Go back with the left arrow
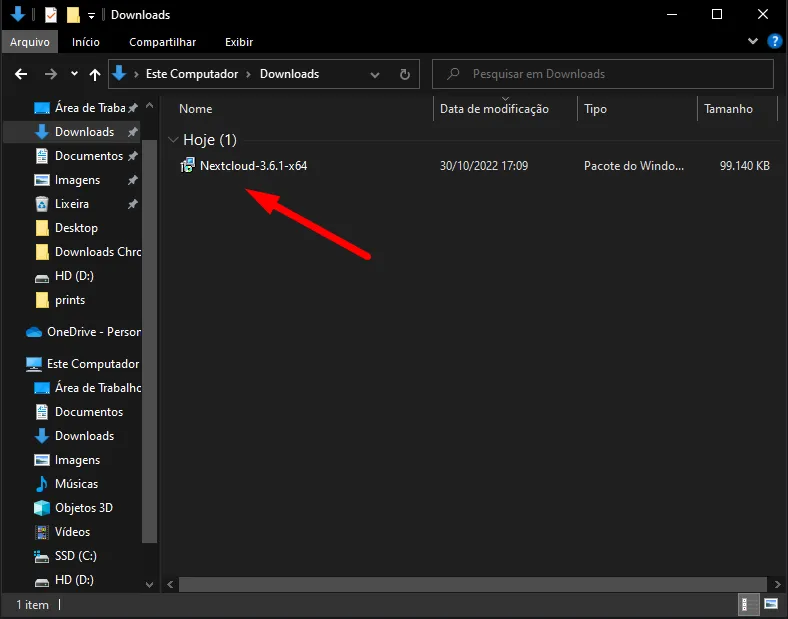 point(21,74)
